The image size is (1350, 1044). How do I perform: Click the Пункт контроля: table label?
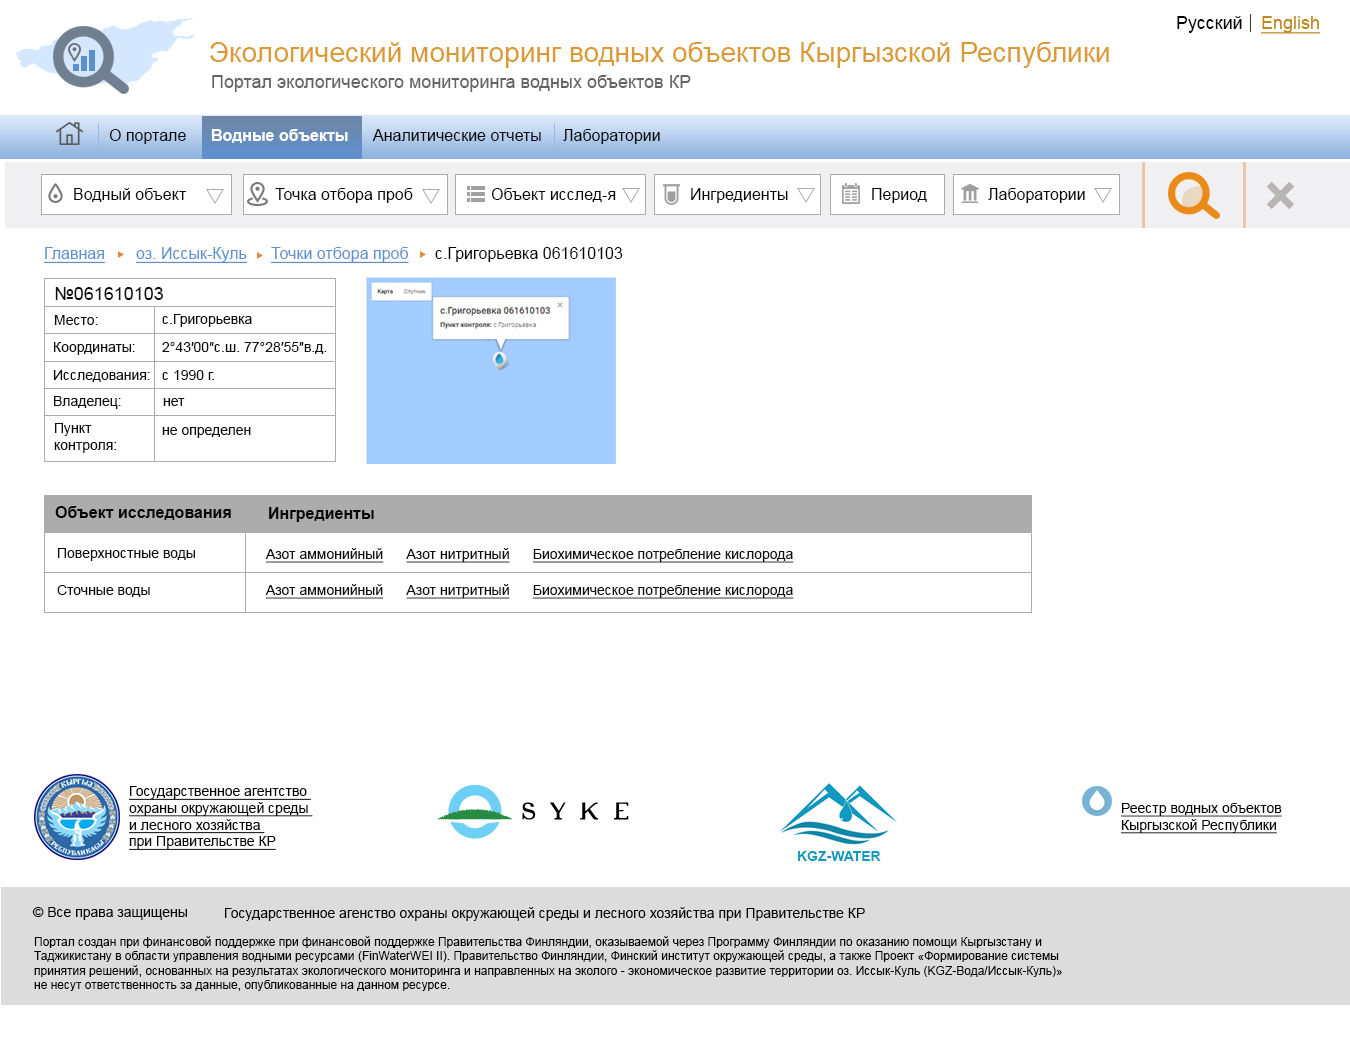tap(85, 437)
